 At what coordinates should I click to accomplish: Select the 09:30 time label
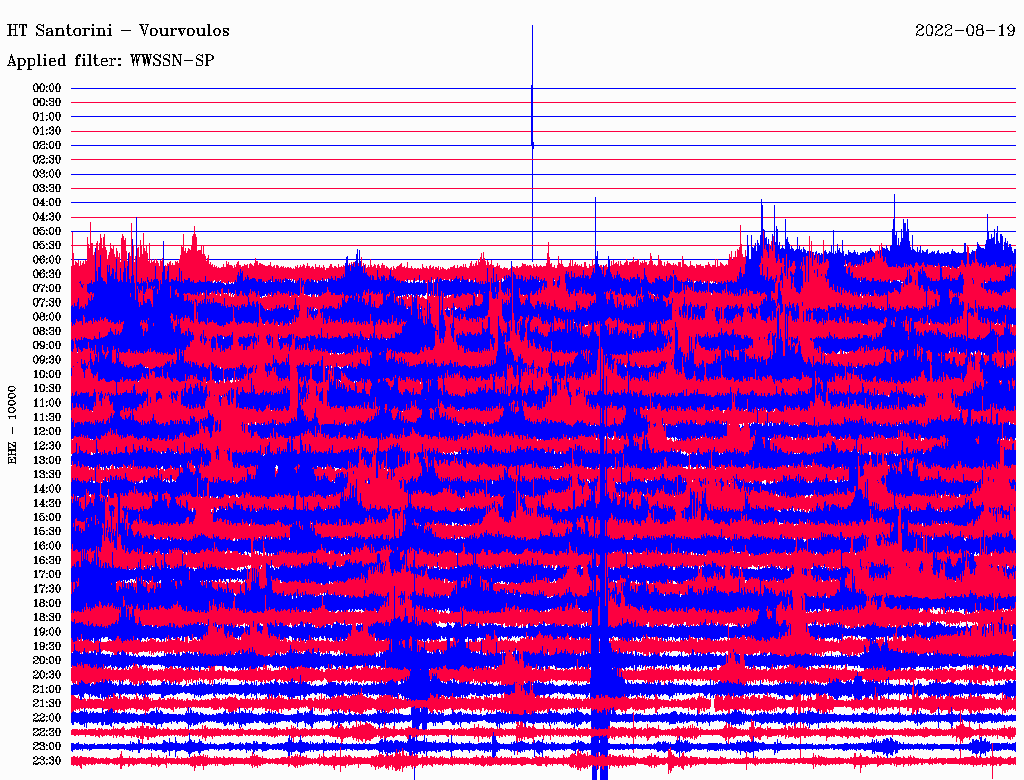pos(47,360)
